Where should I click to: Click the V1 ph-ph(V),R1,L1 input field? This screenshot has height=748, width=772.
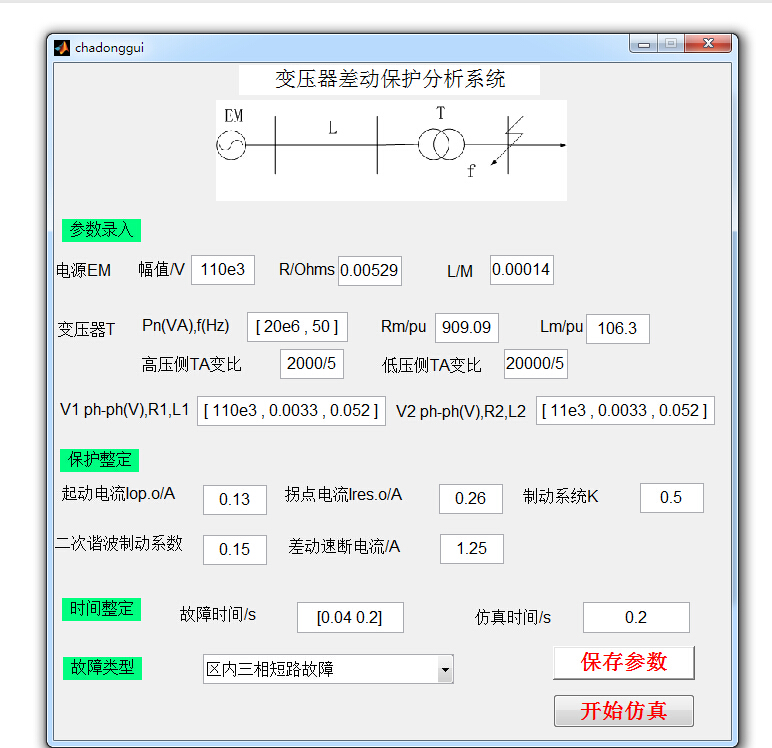point(291,411)
